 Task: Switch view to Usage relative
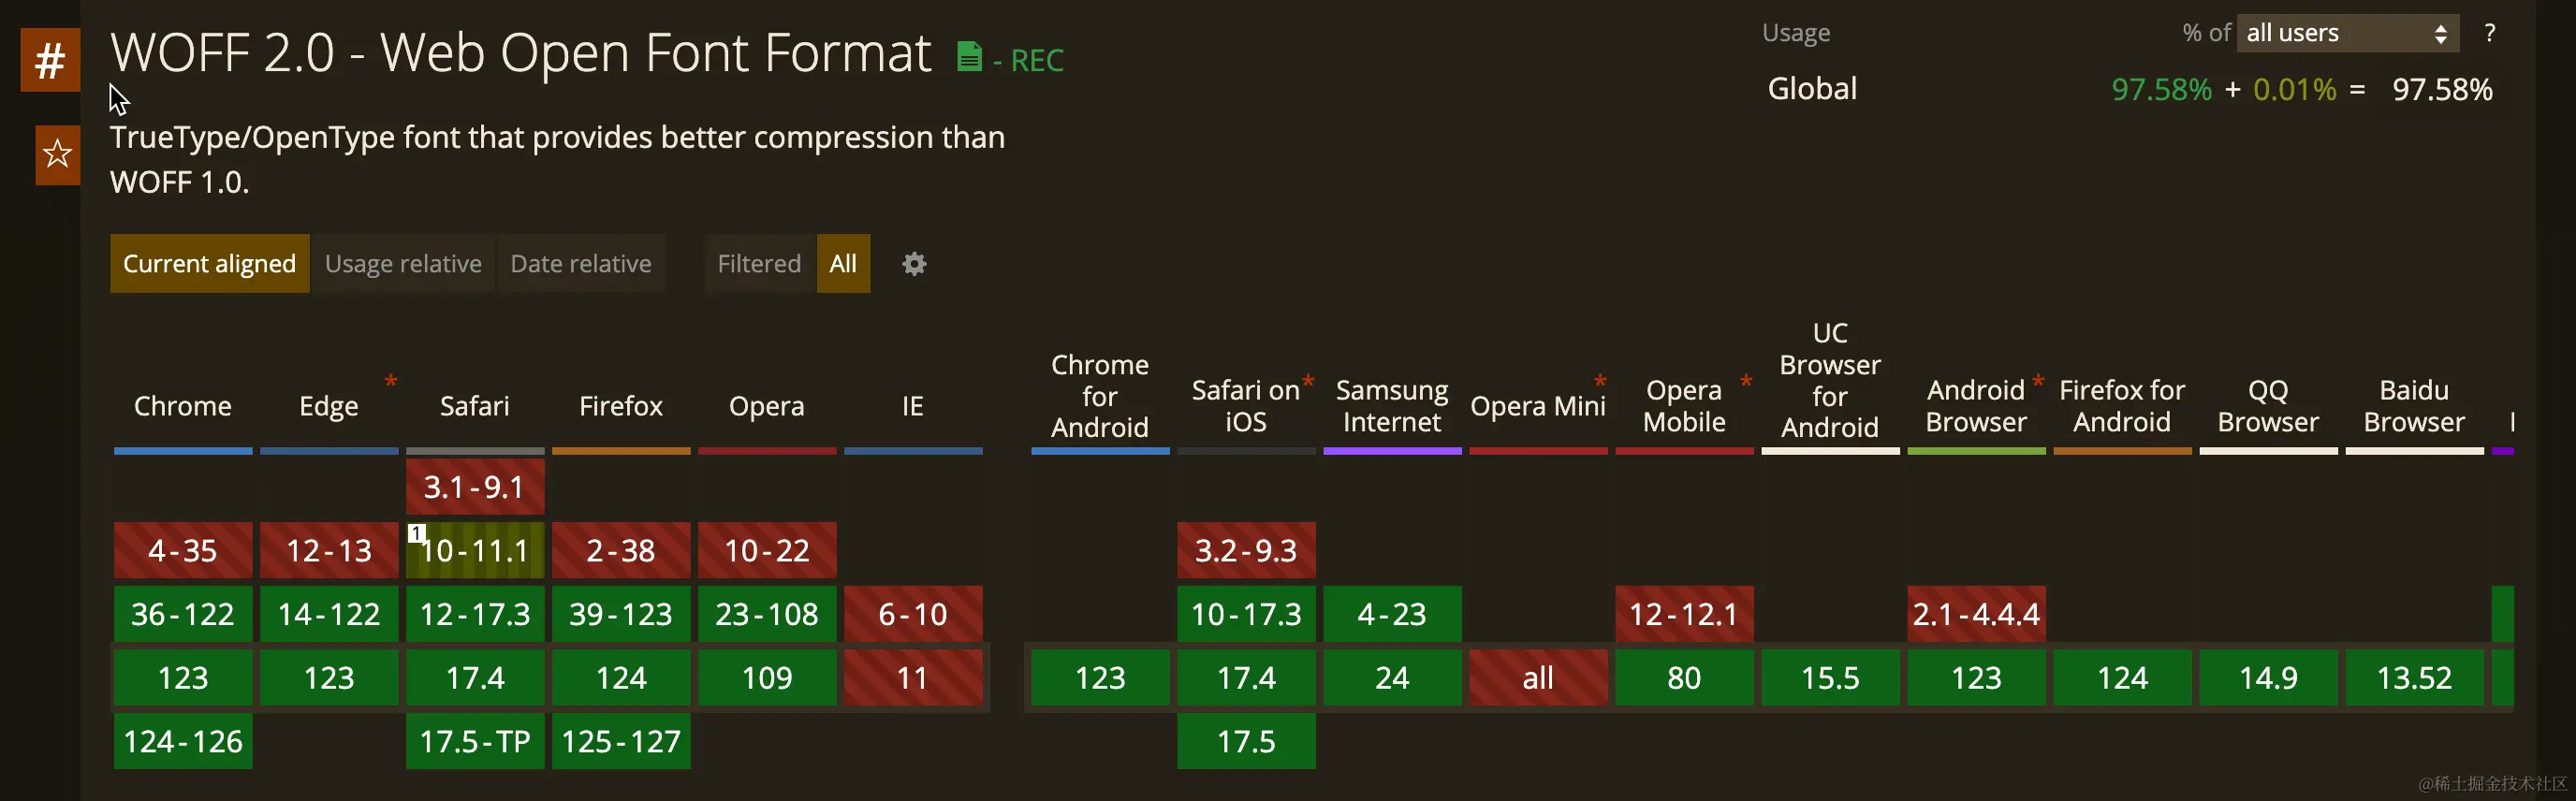403,264
